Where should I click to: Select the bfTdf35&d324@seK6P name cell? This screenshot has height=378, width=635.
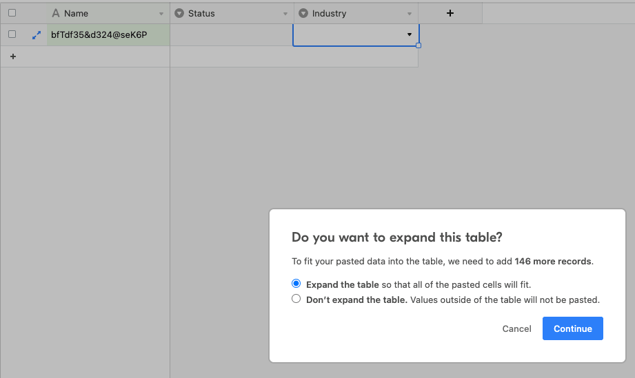click(x=108, y=35)
